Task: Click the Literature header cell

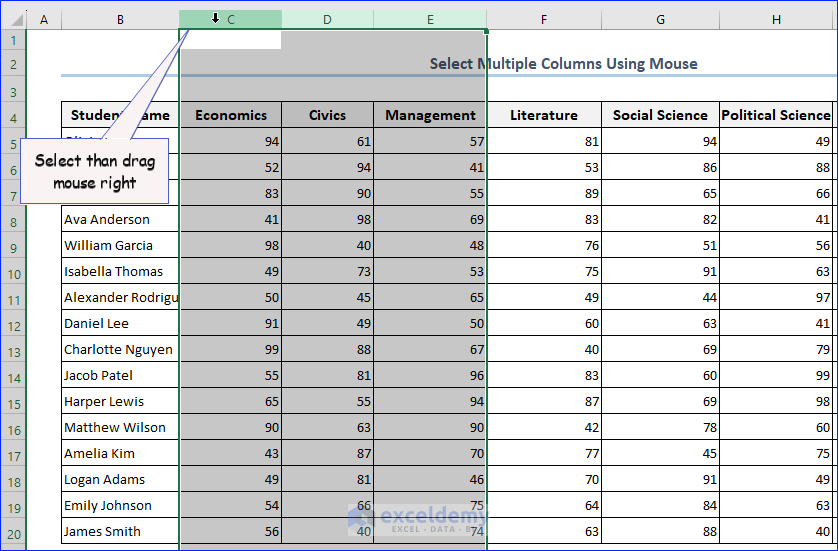Action: pos(544,115)
